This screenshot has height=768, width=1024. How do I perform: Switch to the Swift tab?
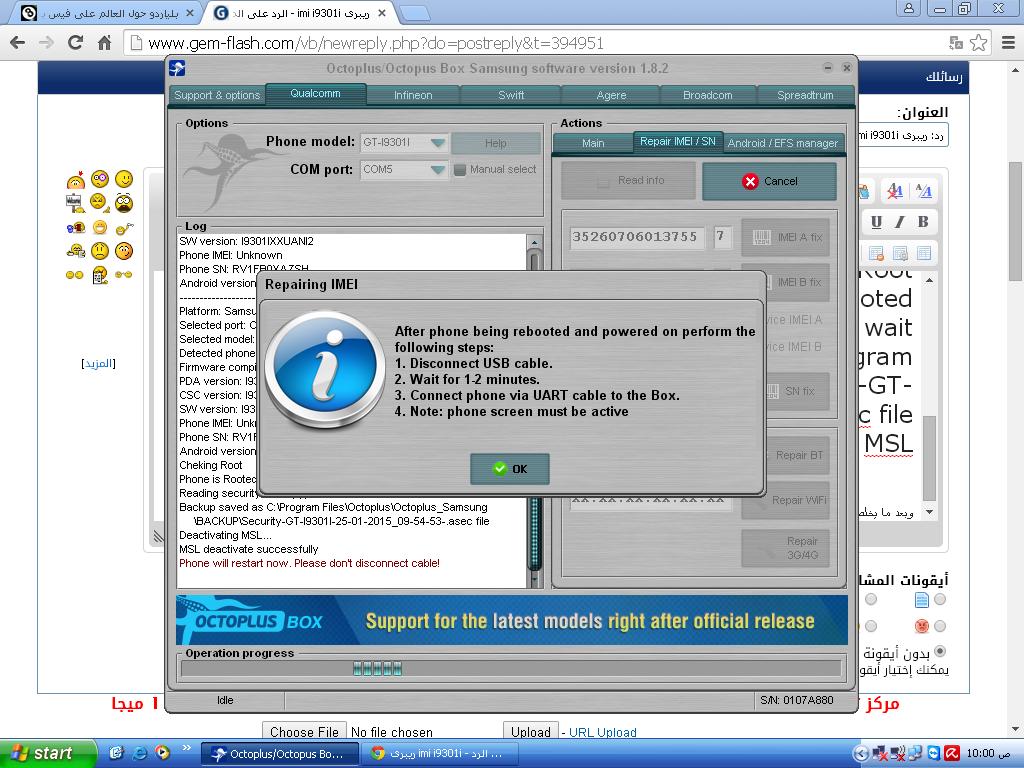click(511, 95)
